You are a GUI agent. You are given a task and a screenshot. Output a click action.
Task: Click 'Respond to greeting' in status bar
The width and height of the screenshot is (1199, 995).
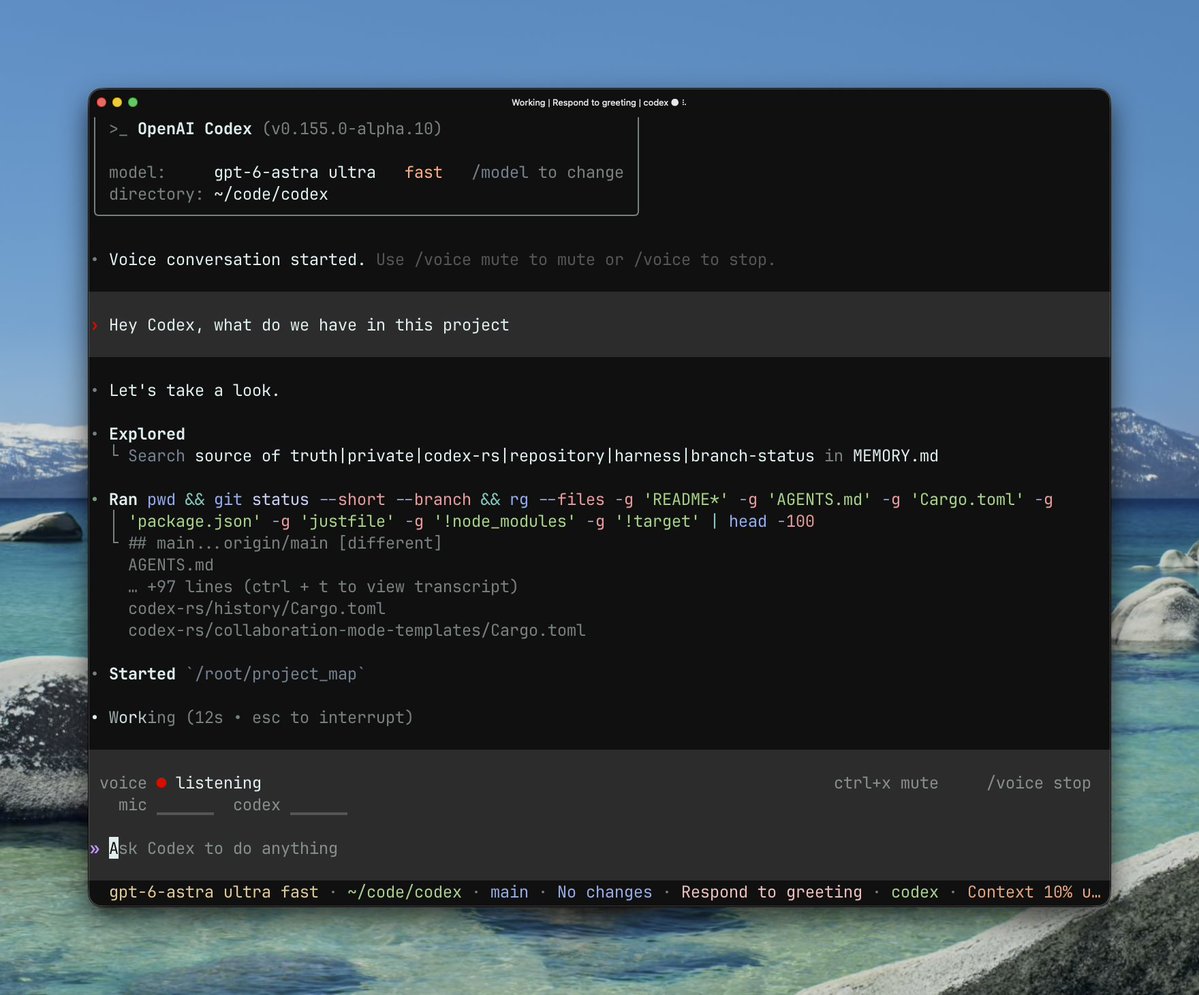[772, 892]
